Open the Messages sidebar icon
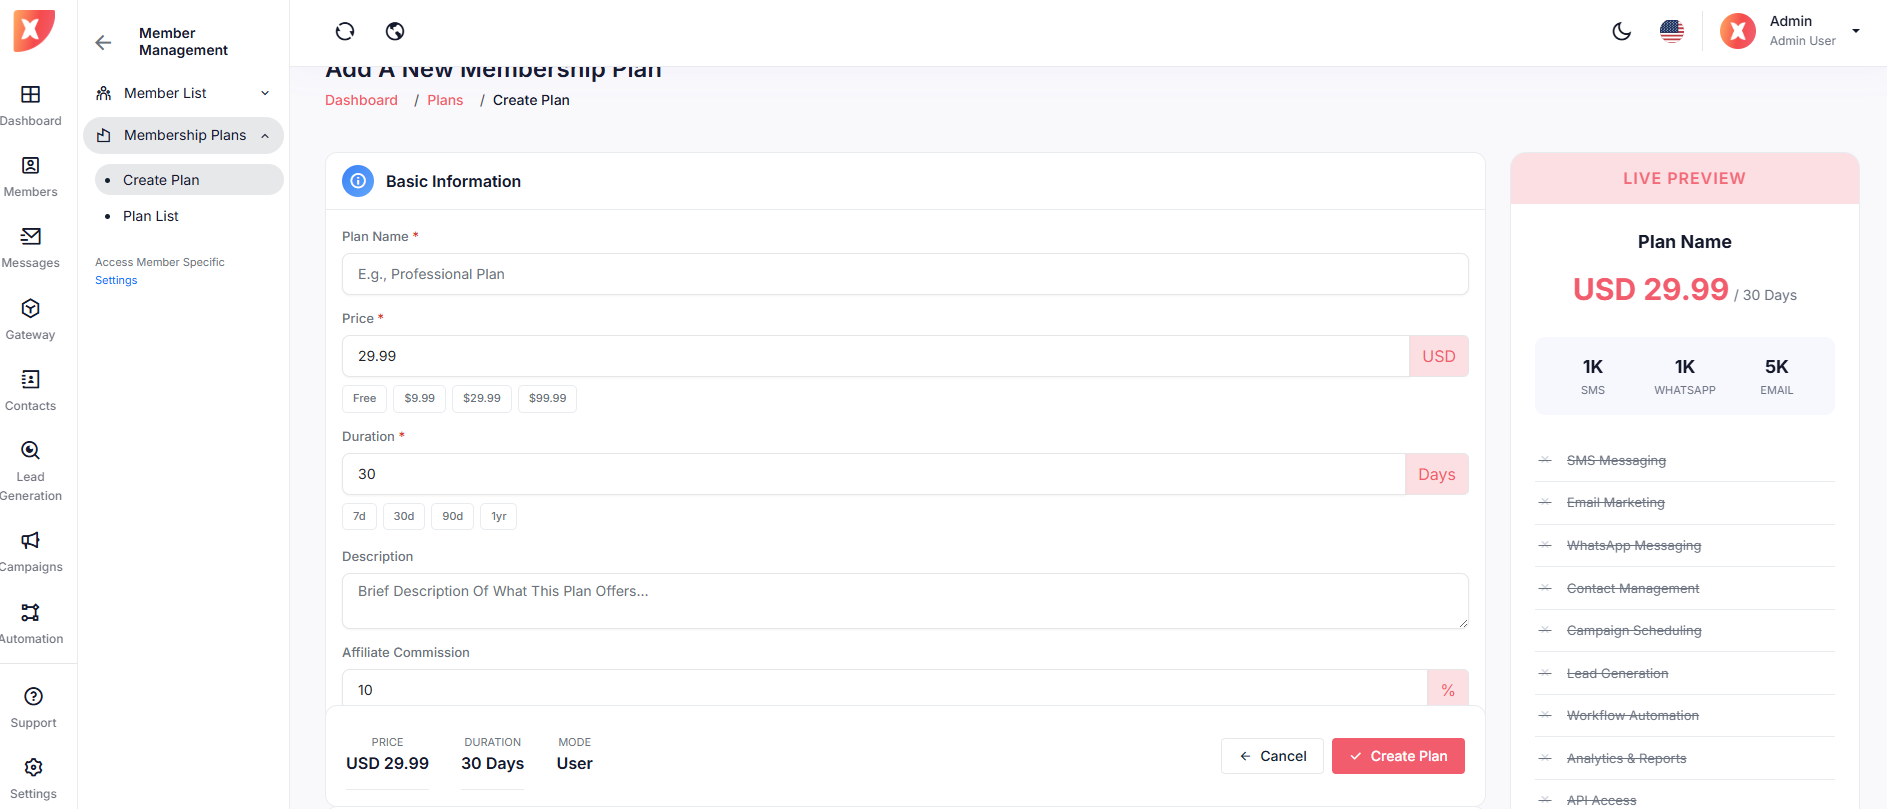Screen dimensions: 1887x809 (x=31, y=247)
